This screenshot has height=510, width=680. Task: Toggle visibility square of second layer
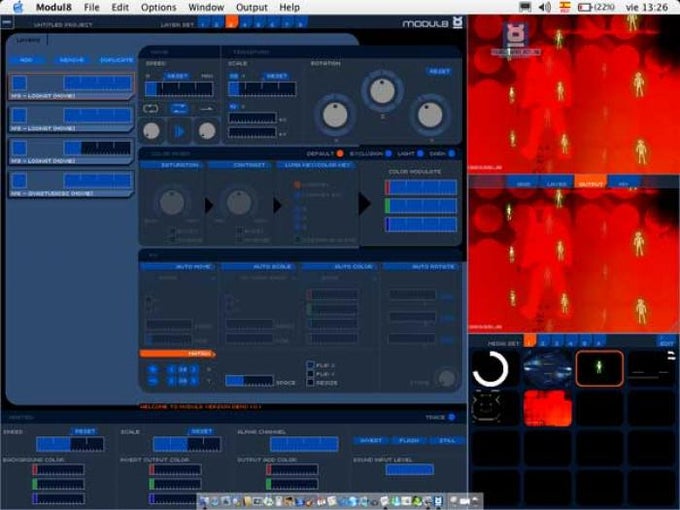click(x=19, y=115)
